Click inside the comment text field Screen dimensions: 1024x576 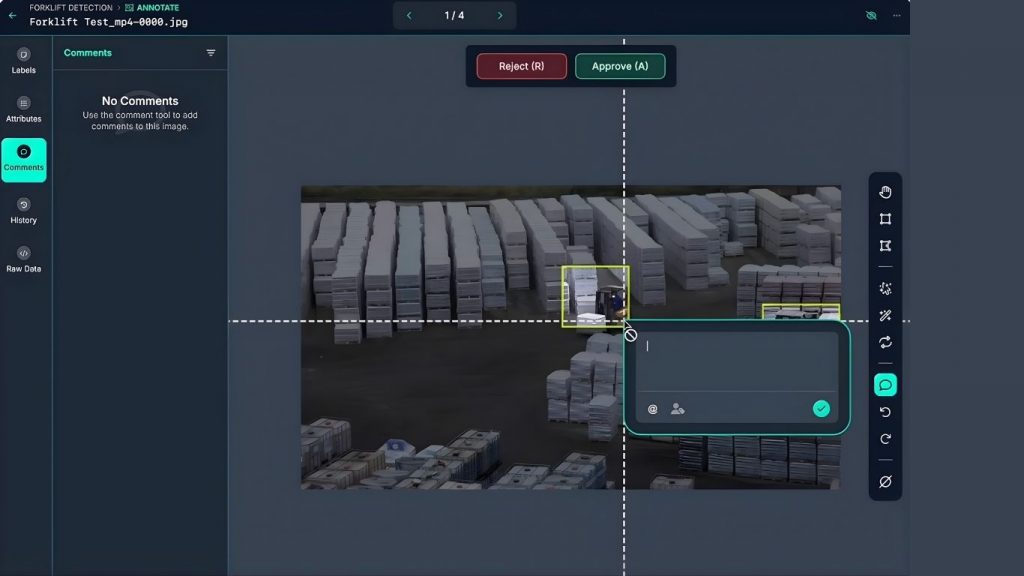pos(738,360)
